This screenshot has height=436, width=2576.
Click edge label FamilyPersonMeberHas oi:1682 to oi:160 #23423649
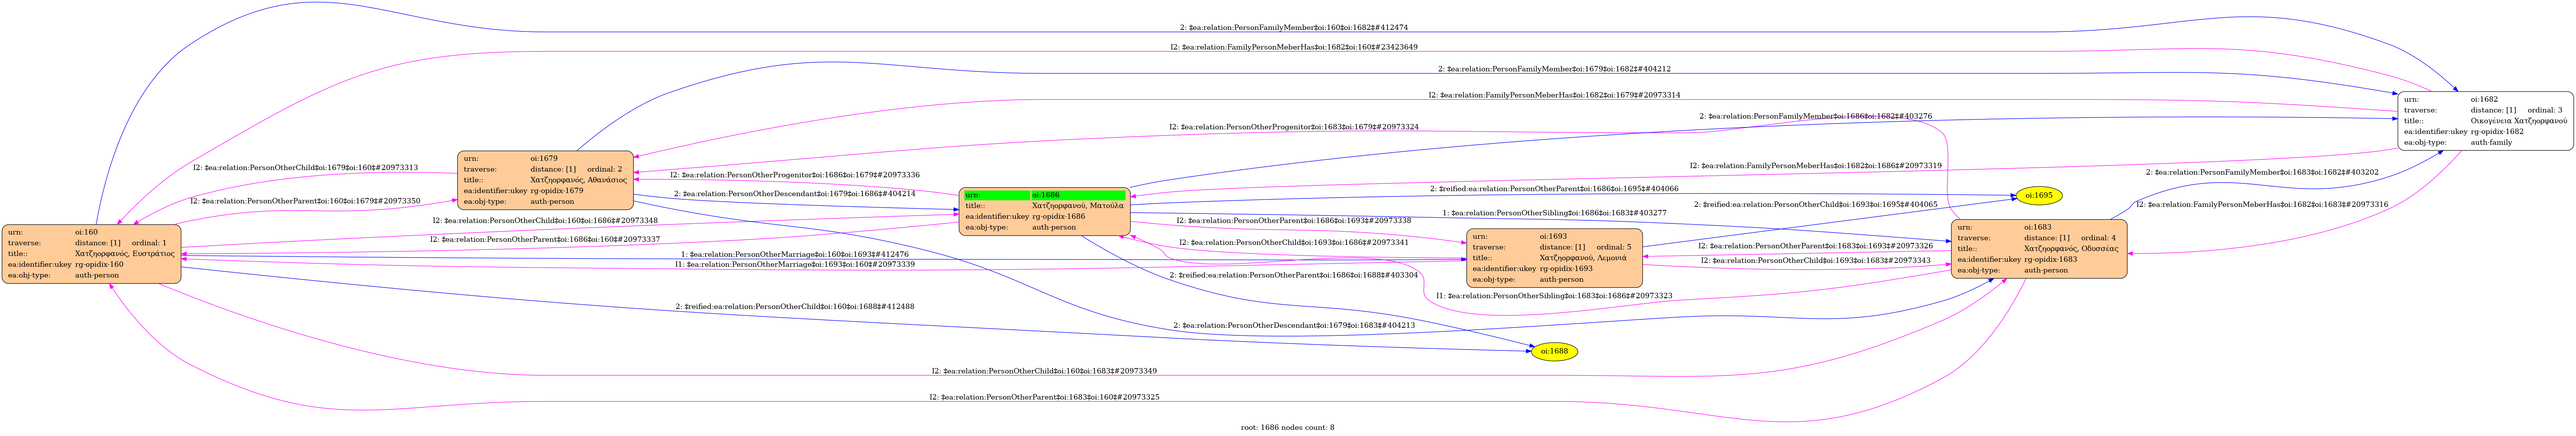click(1293, 47)
